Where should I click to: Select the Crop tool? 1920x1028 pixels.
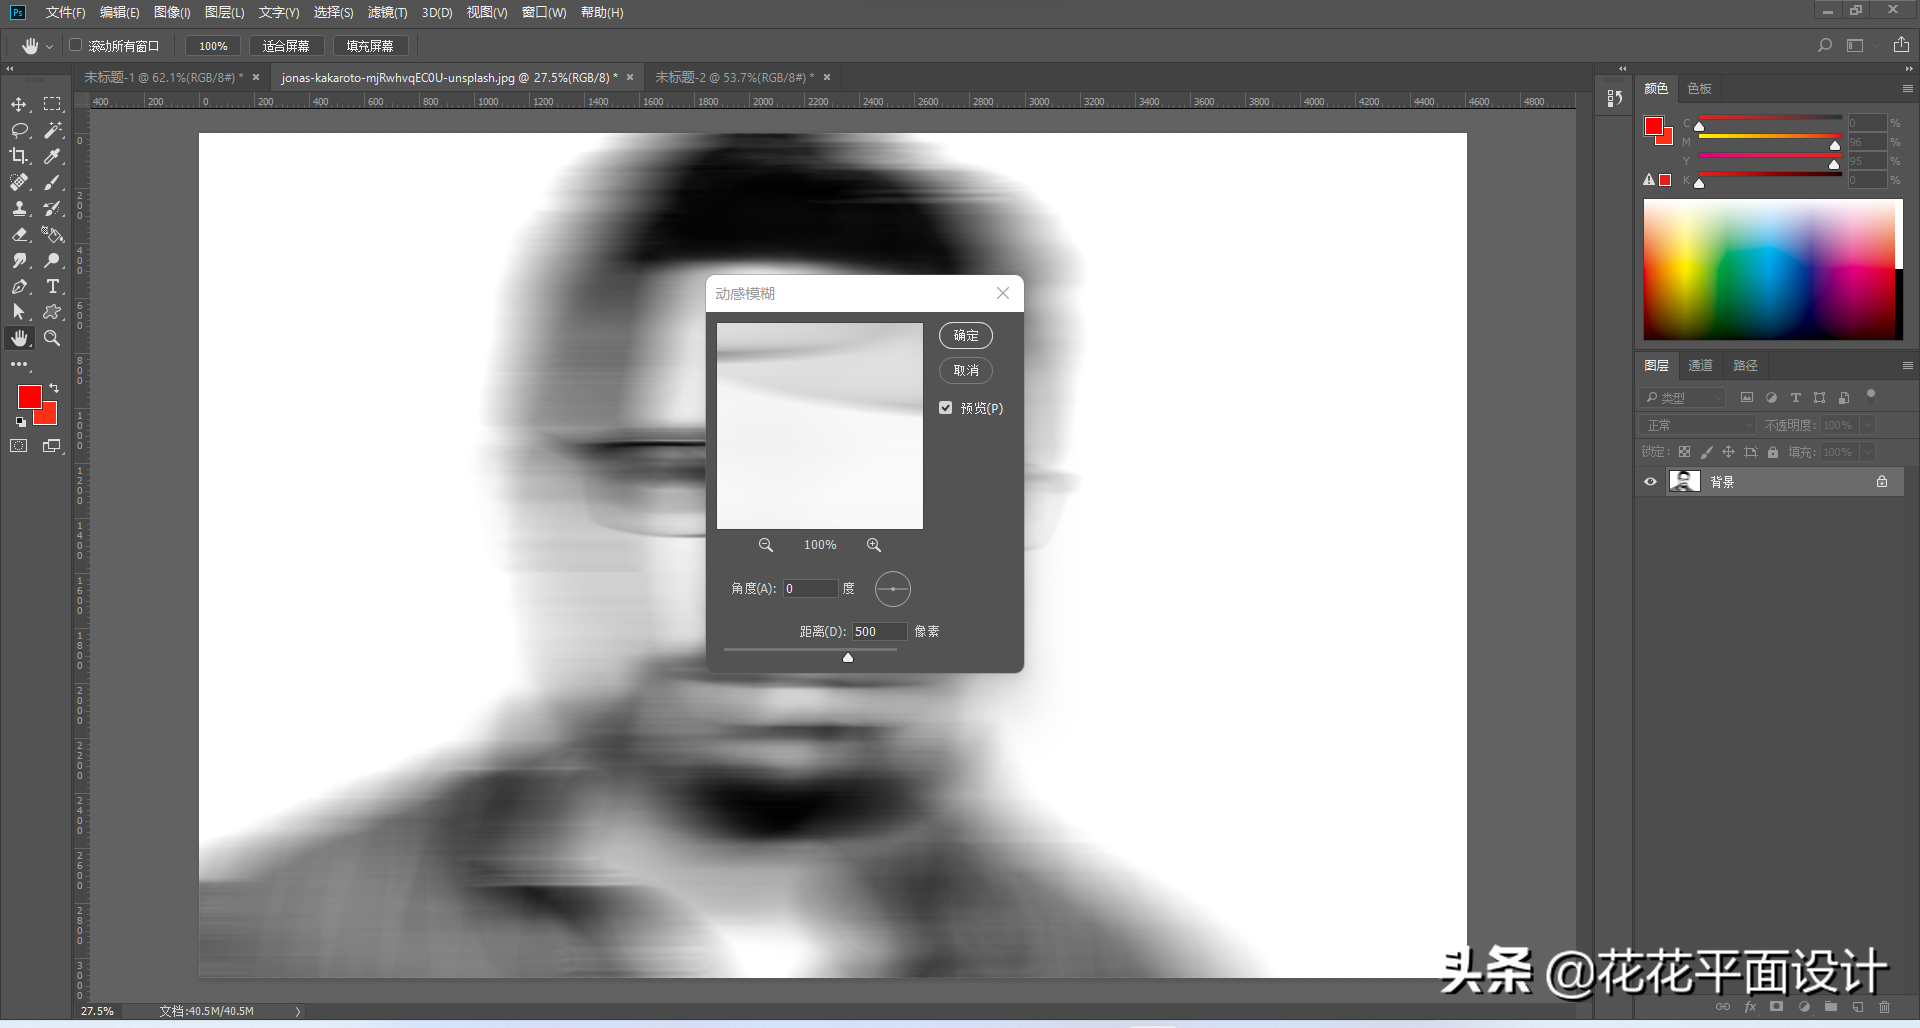(x=19, y=156)
